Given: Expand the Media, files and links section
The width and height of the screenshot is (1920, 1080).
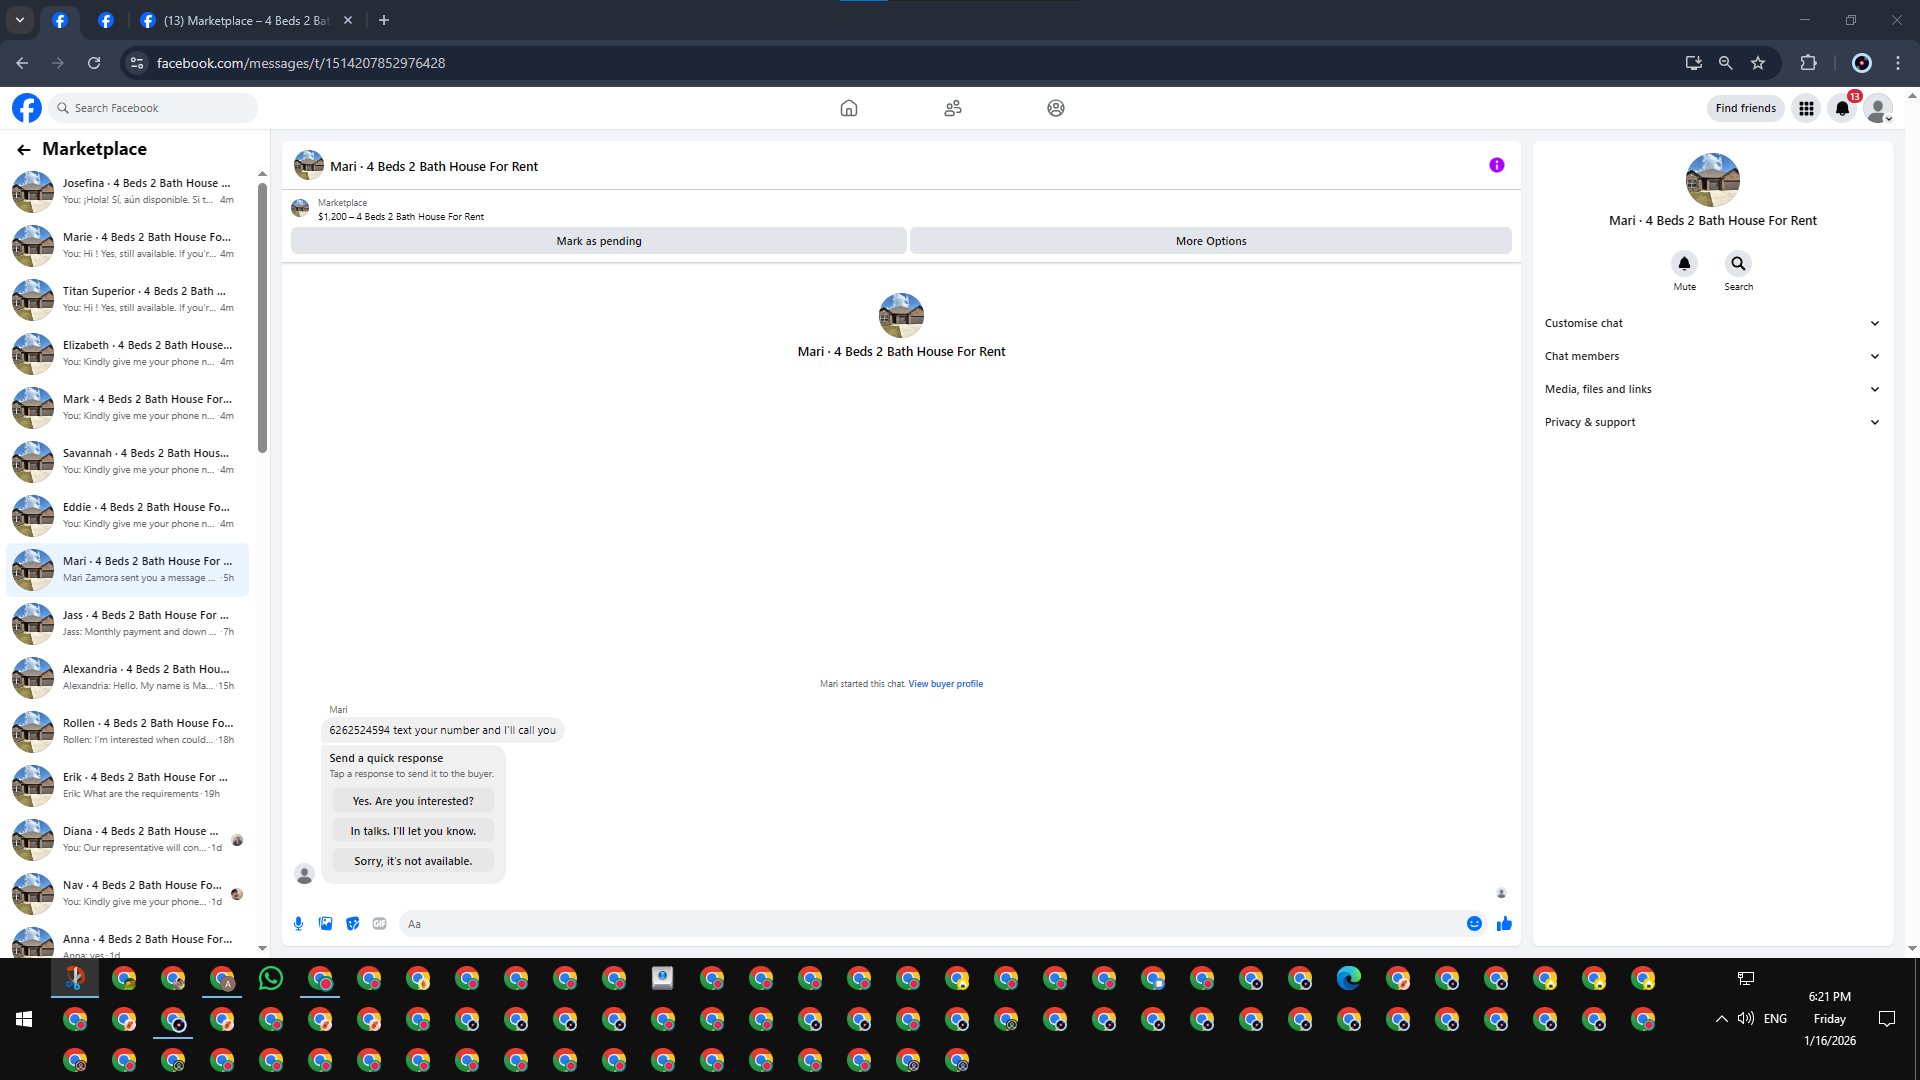Looking at the screenshot, I should pyautogui.click(x=1712, y=389).
